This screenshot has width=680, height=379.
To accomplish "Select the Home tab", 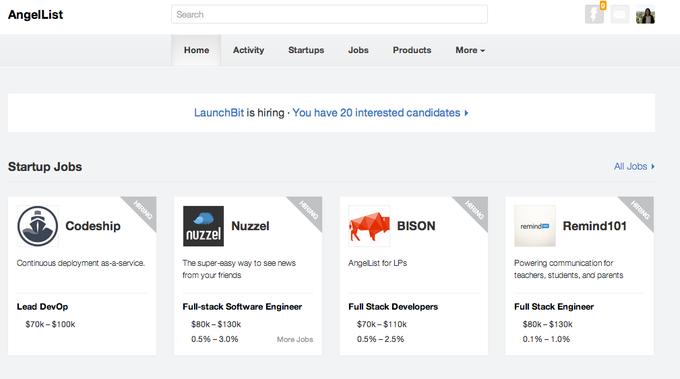I will (x=196, y=50).
